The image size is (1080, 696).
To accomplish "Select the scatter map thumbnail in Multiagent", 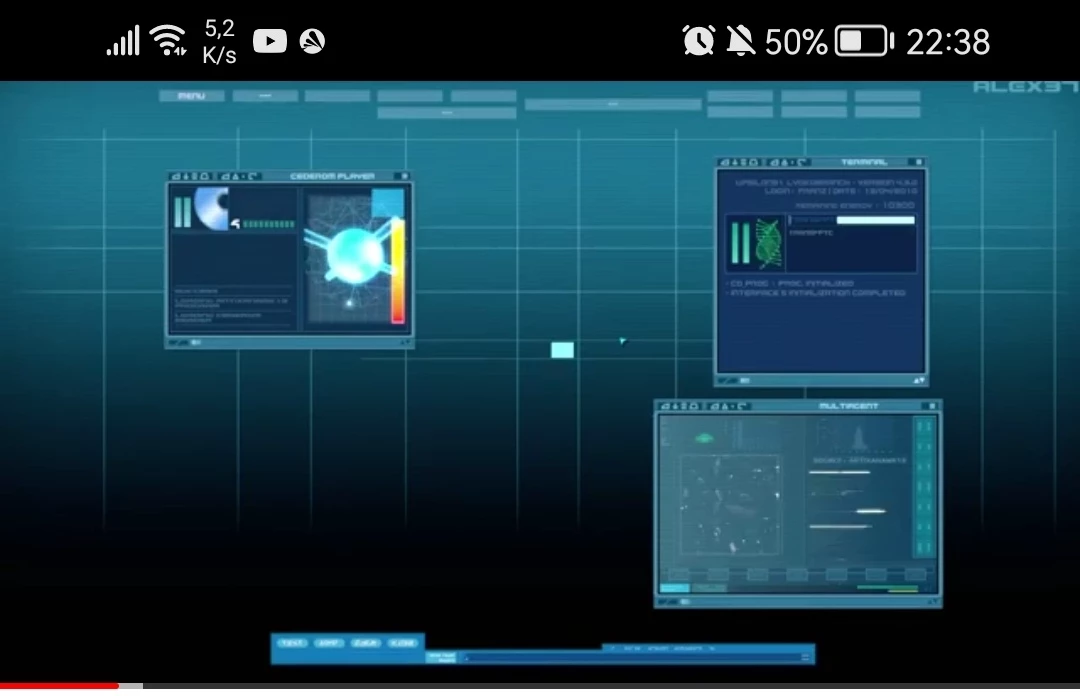I will (x=731, y=505).
